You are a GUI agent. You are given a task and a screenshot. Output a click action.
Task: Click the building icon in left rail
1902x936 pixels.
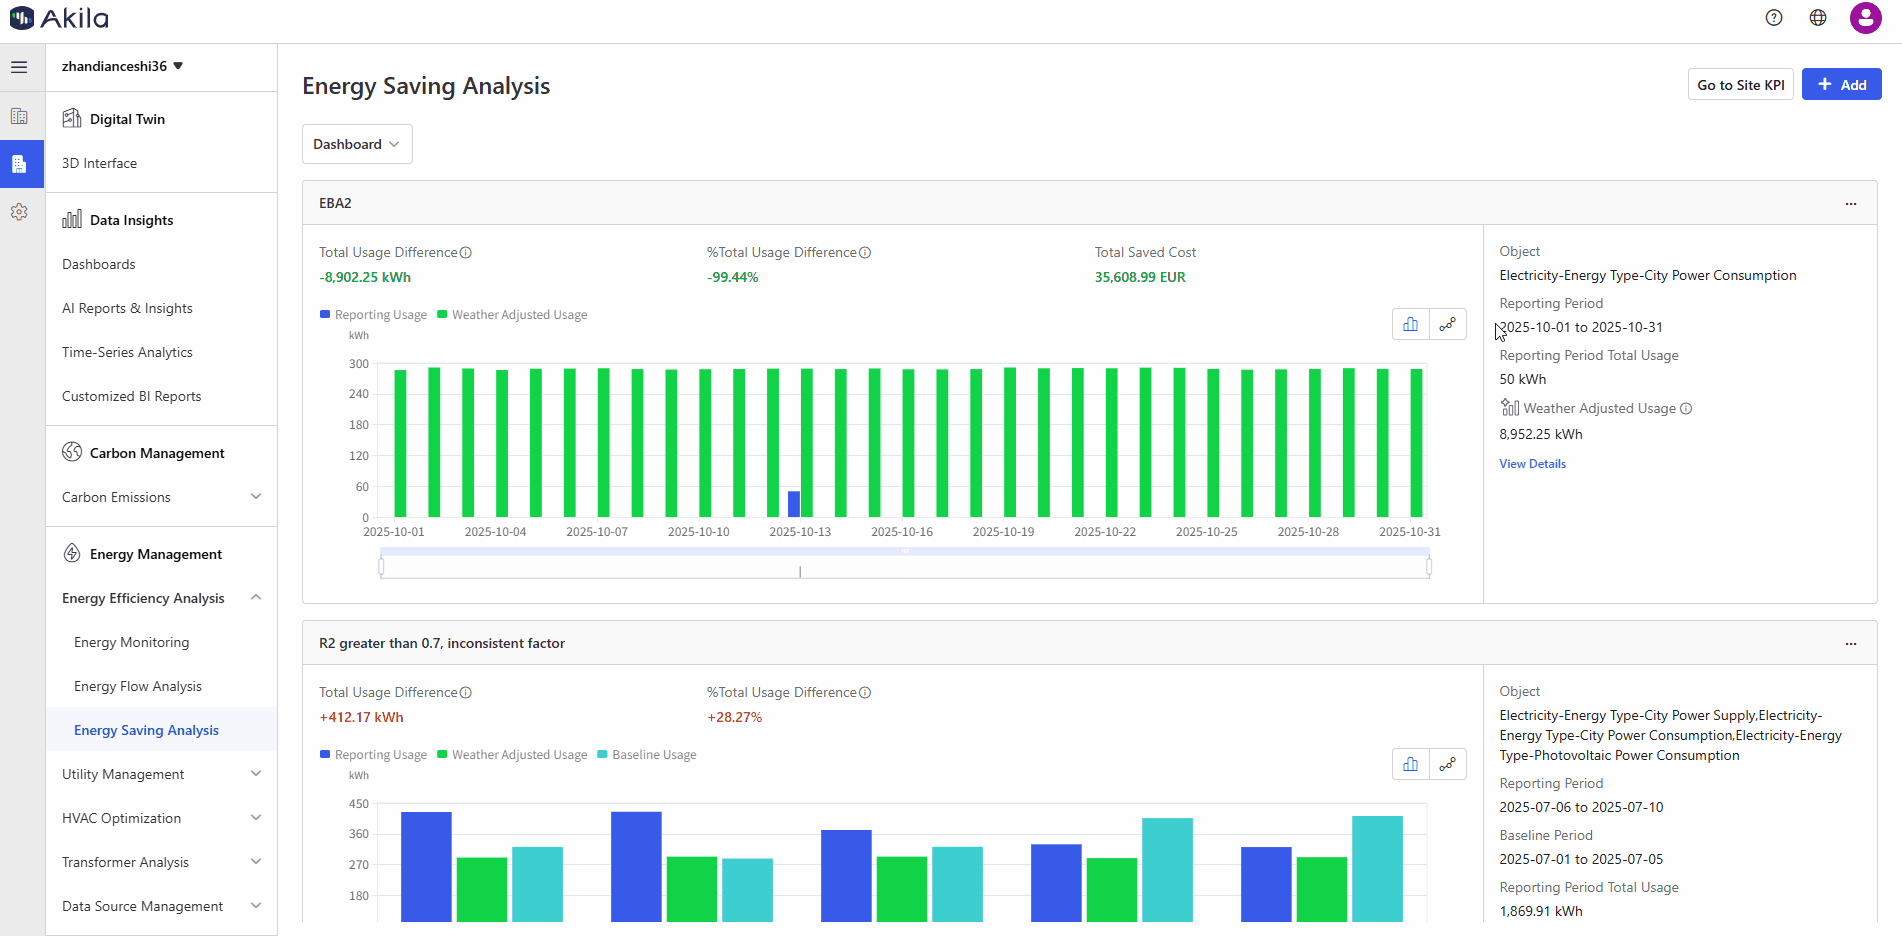(19, 116)
